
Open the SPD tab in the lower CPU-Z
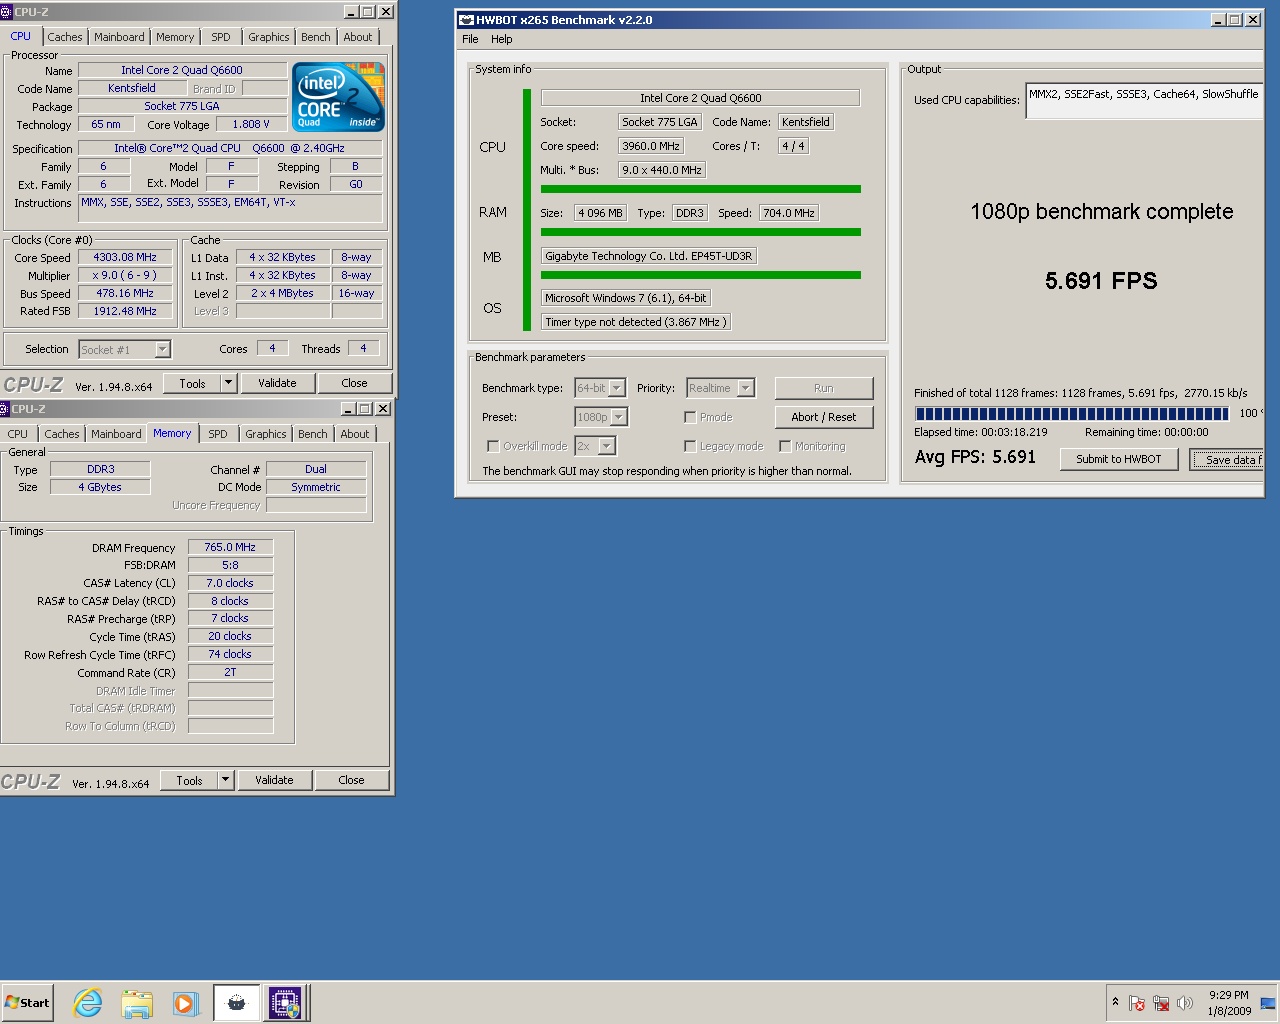218,434
